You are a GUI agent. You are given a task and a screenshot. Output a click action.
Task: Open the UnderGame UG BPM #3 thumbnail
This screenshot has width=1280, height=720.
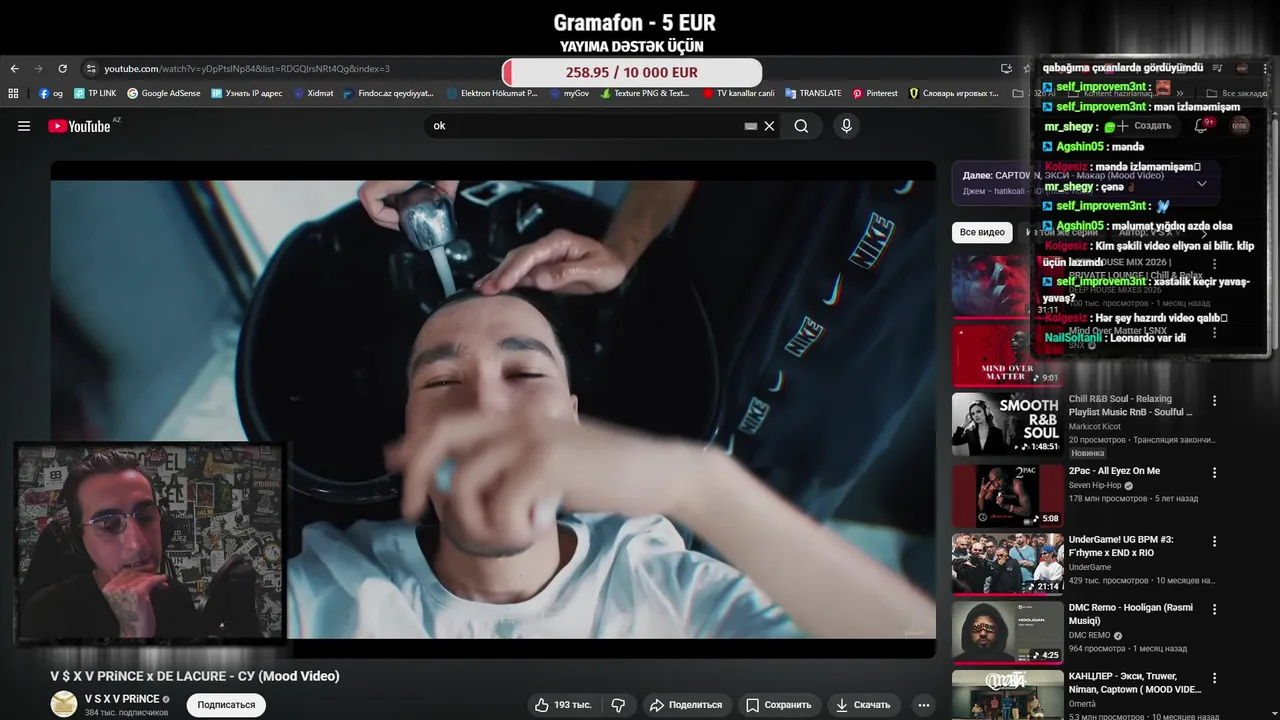(1007, 564)
